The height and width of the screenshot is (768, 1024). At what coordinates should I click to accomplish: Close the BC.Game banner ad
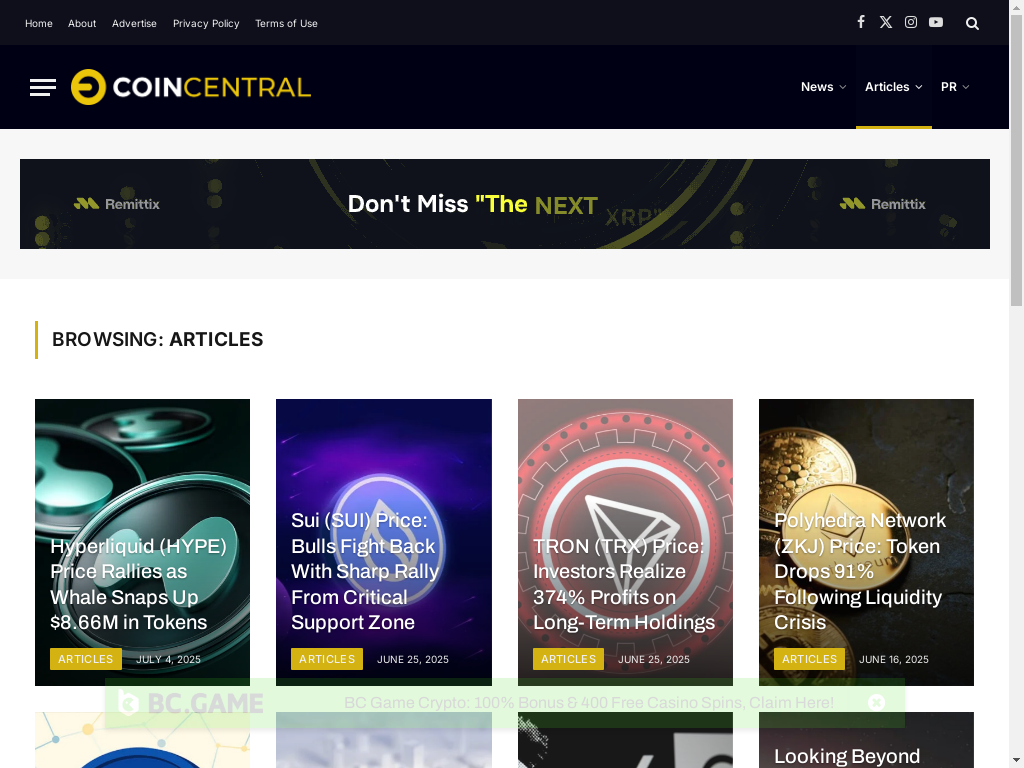point(876,702)
